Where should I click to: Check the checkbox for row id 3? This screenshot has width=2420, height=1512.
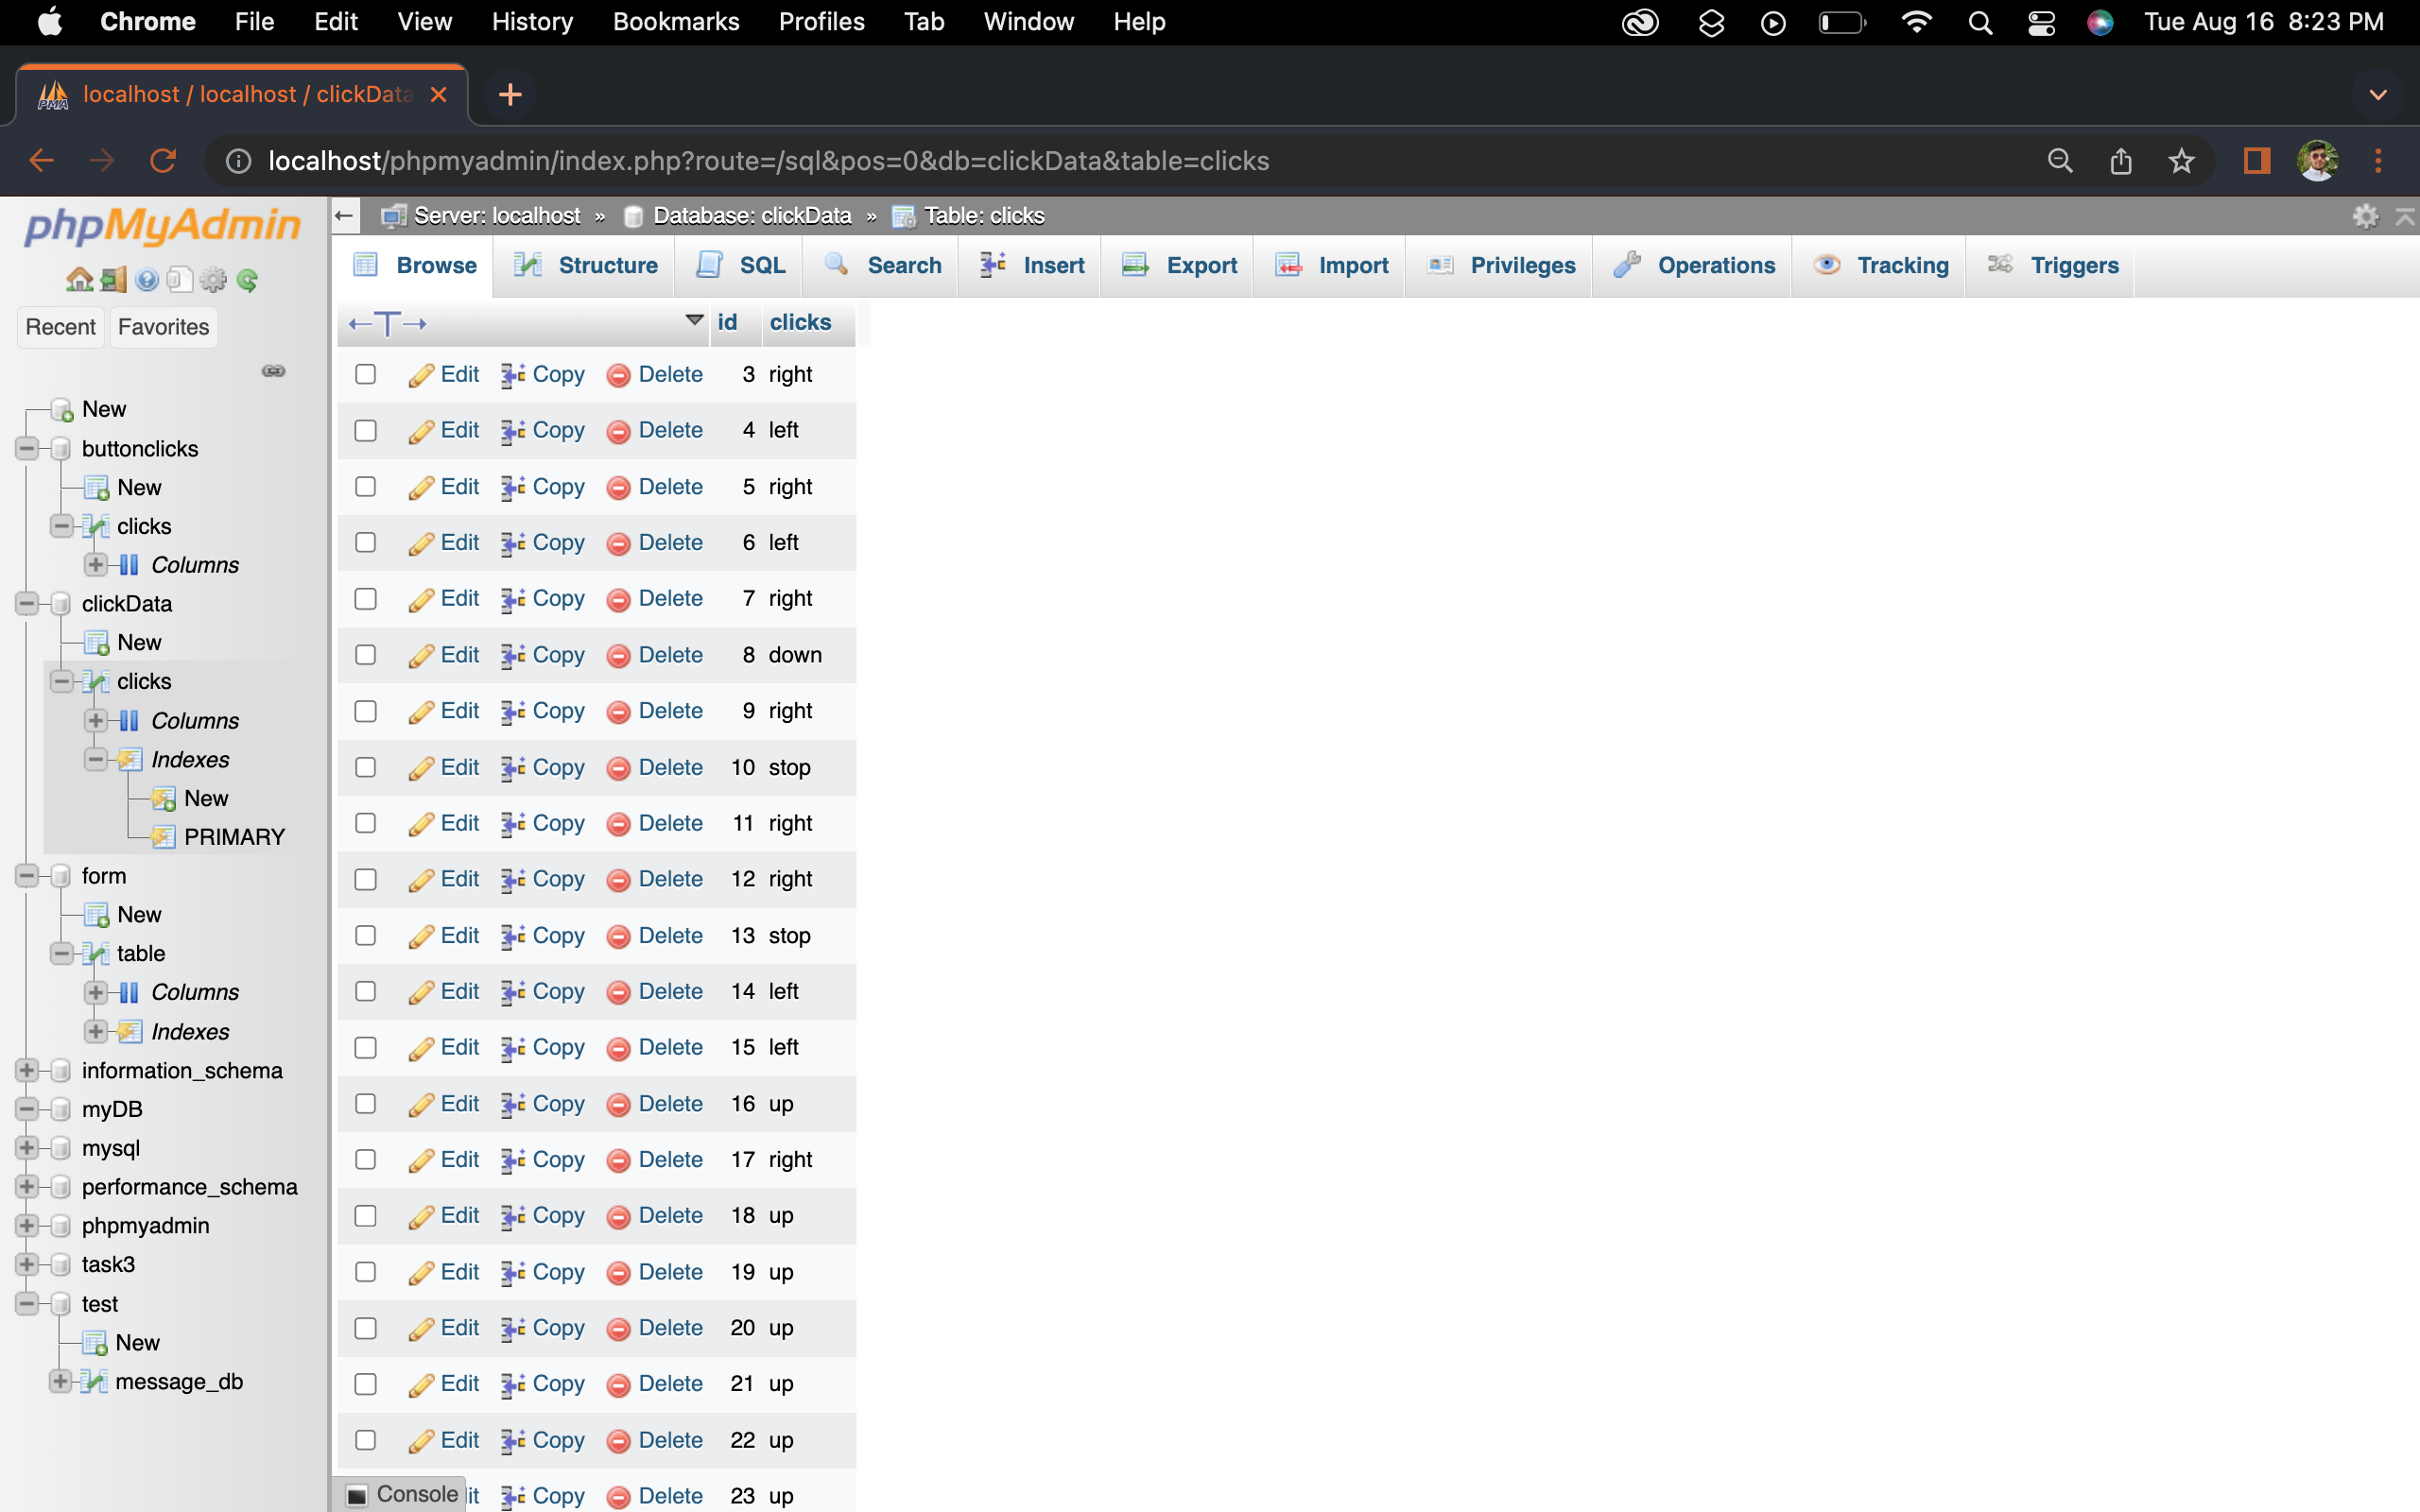pyautogui.click(x=366, y=374)
